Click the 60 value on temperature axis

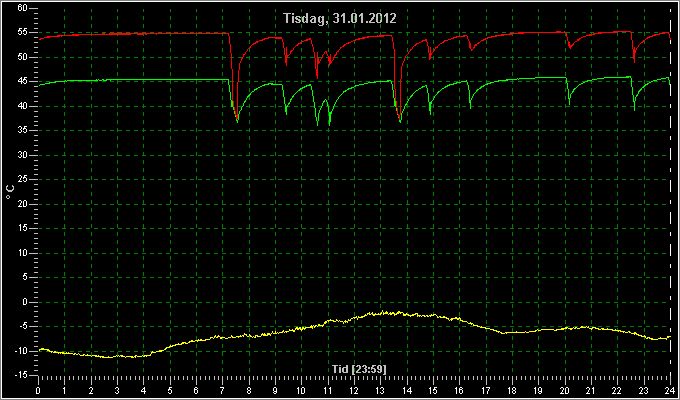tap(23, 8)
